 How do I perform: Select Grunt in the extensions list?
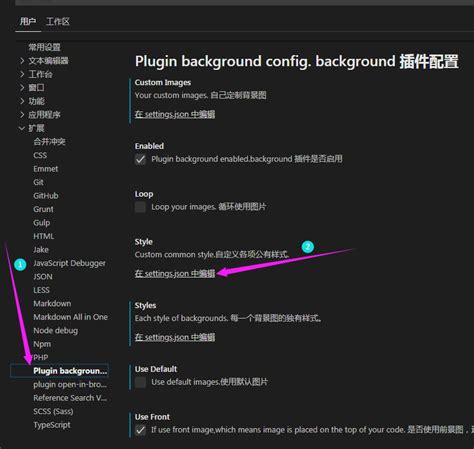point(43,209)
